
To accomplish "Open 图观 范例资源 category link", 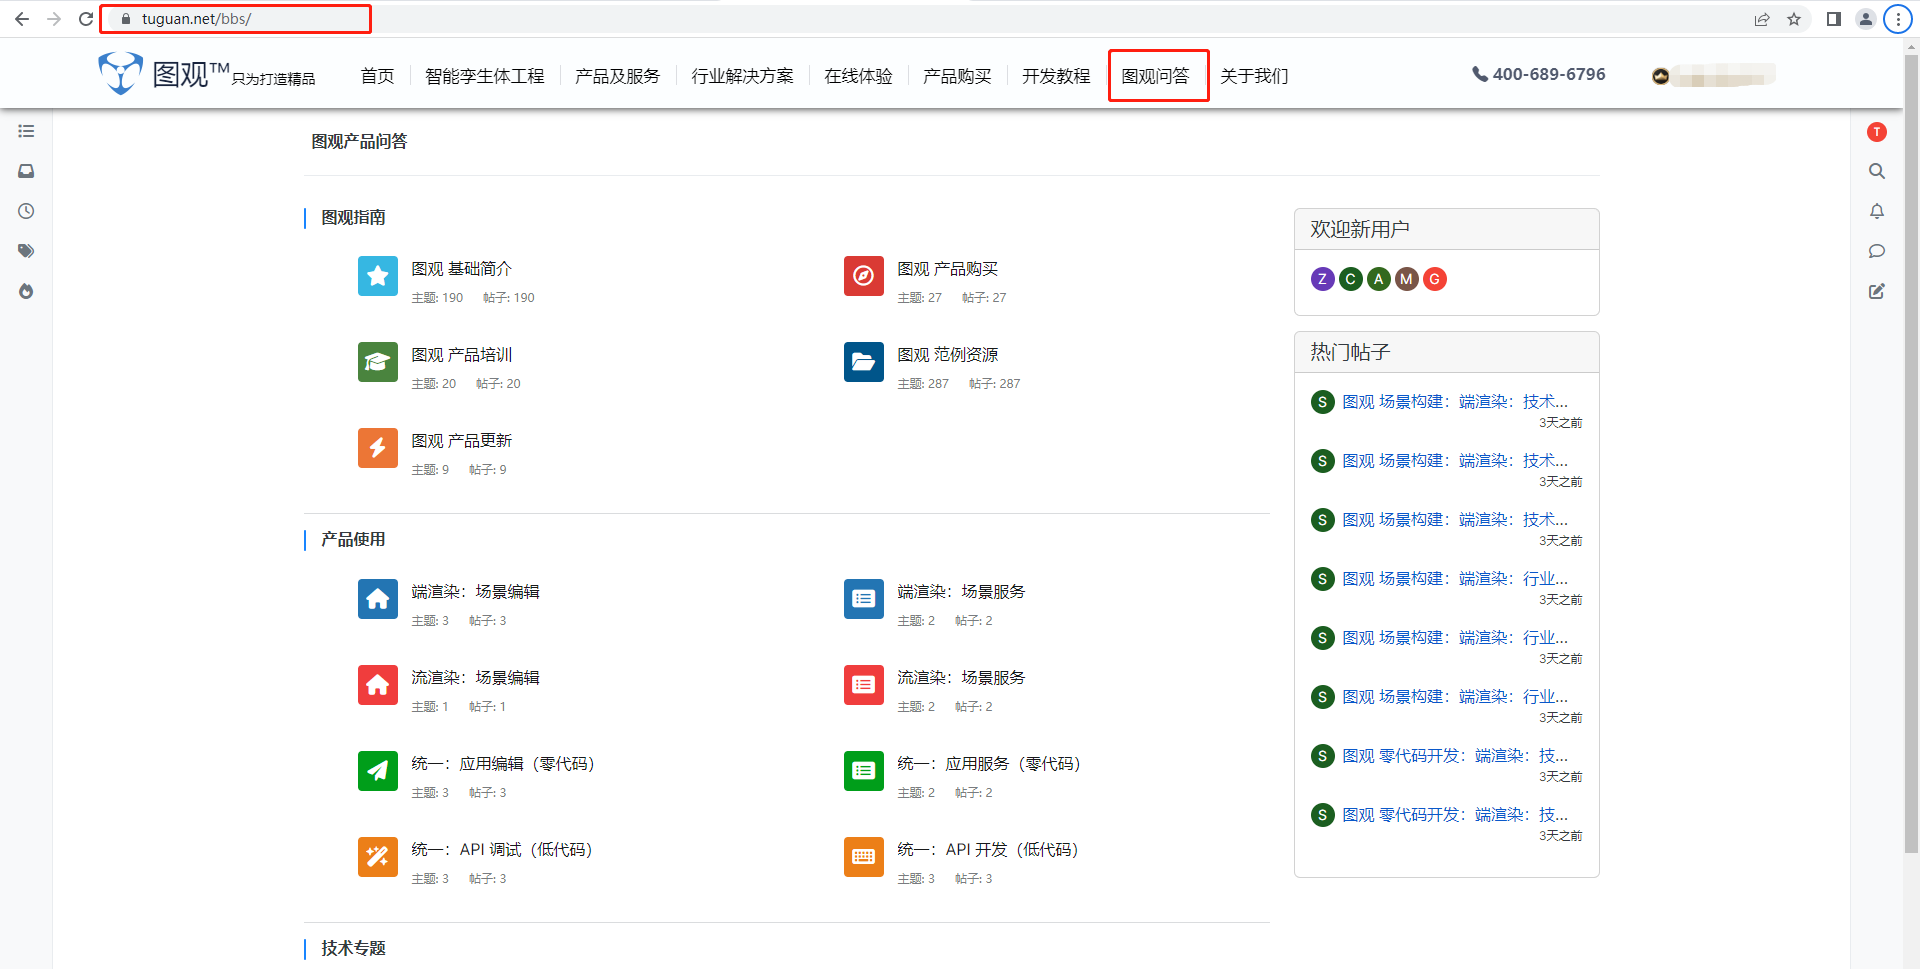I will tap(947, 355).
